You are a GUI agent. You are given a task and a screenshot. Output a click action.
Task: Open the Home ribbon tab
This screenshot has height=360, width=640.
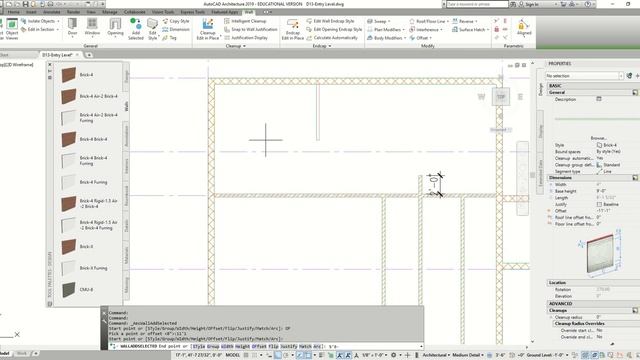click(13, 12)
